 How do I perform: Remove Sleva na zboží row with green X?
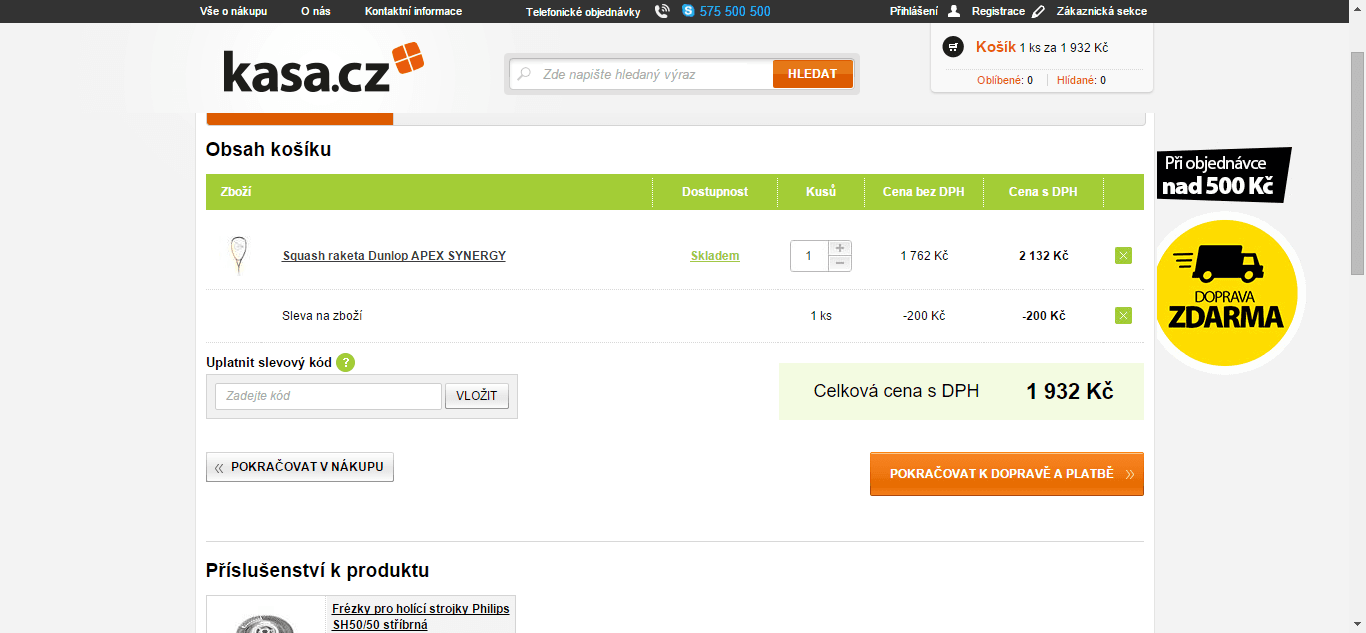1123,316
